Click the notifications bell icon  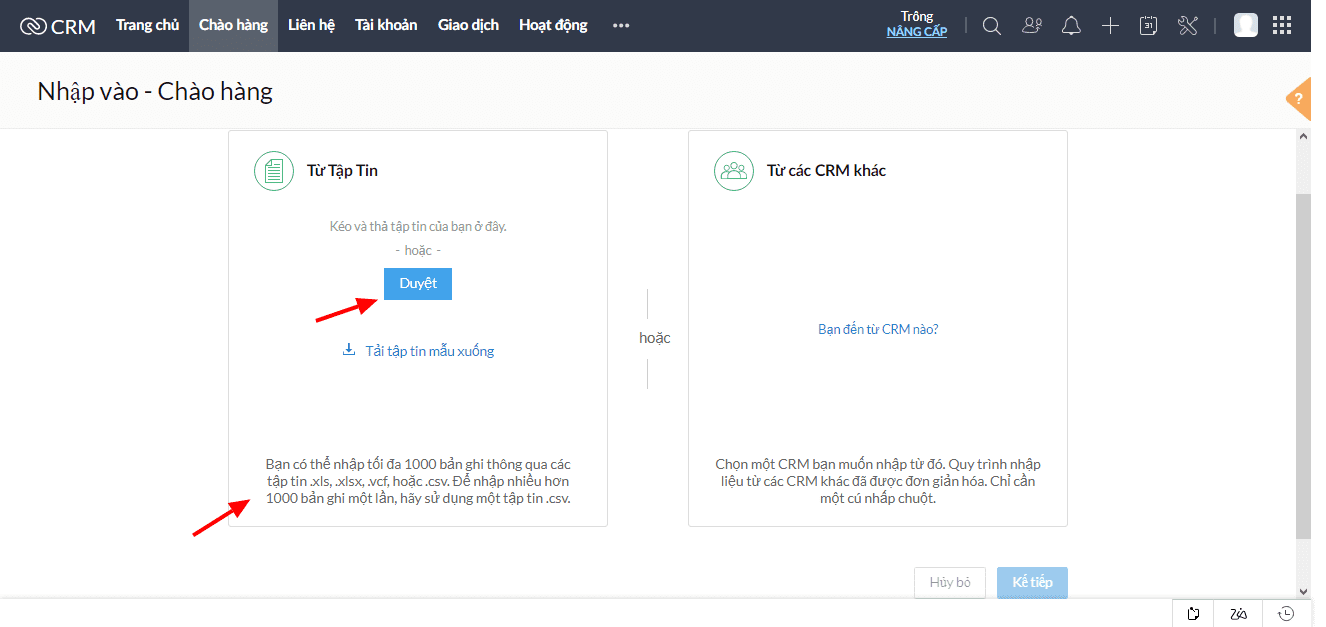(x=1071, y=26)
